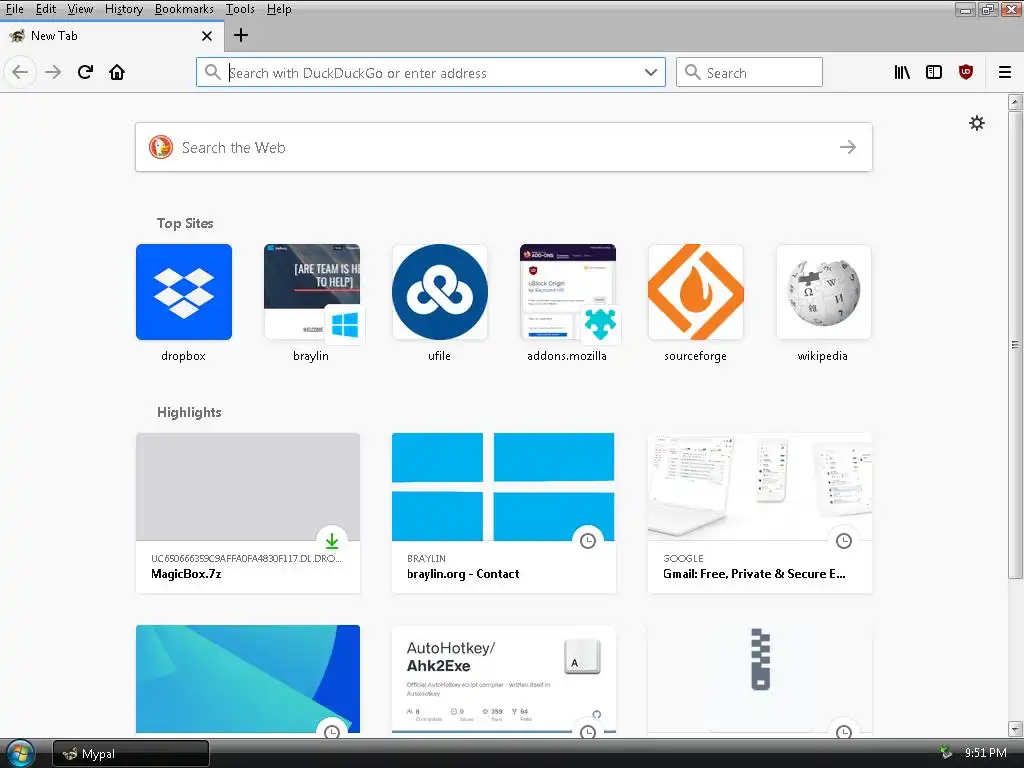Click the Top Sites heading
Screen dimensions: 1024x768
point(185,223)
